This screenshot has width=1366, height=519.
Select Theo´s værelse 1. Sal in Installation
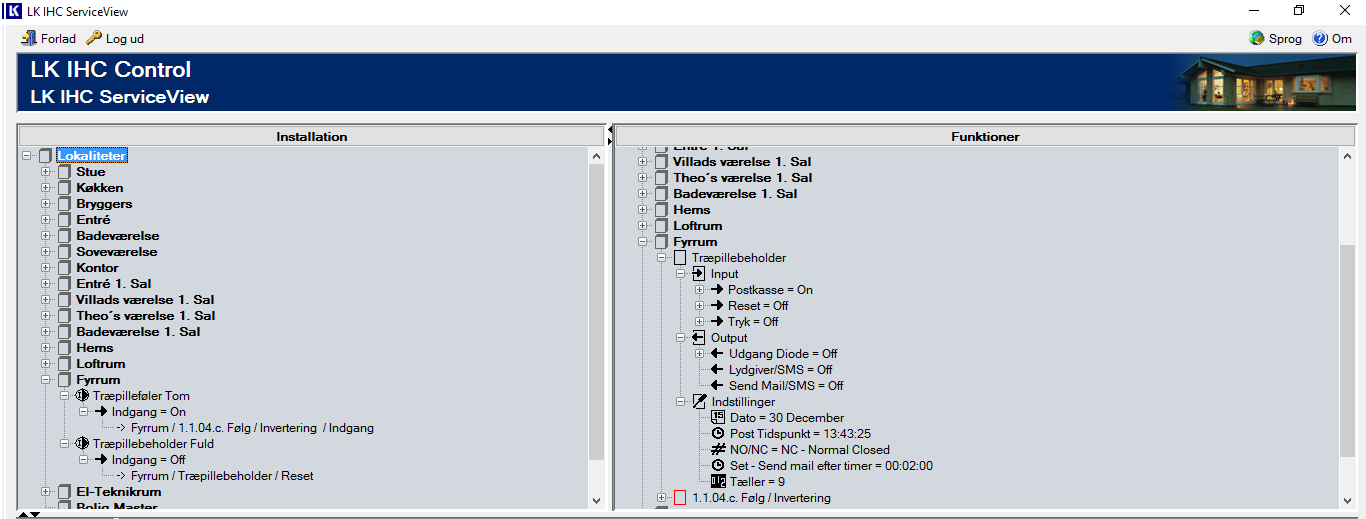(x=146, y=316)
